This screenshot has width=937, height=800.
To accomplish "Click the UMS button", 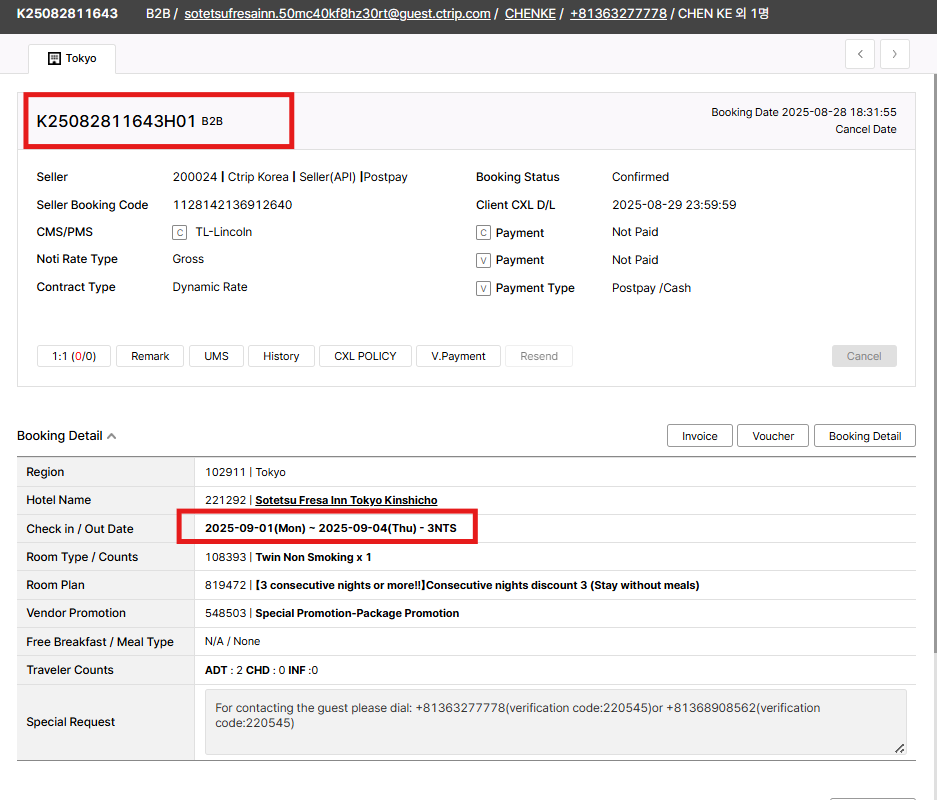I will 216,356.
